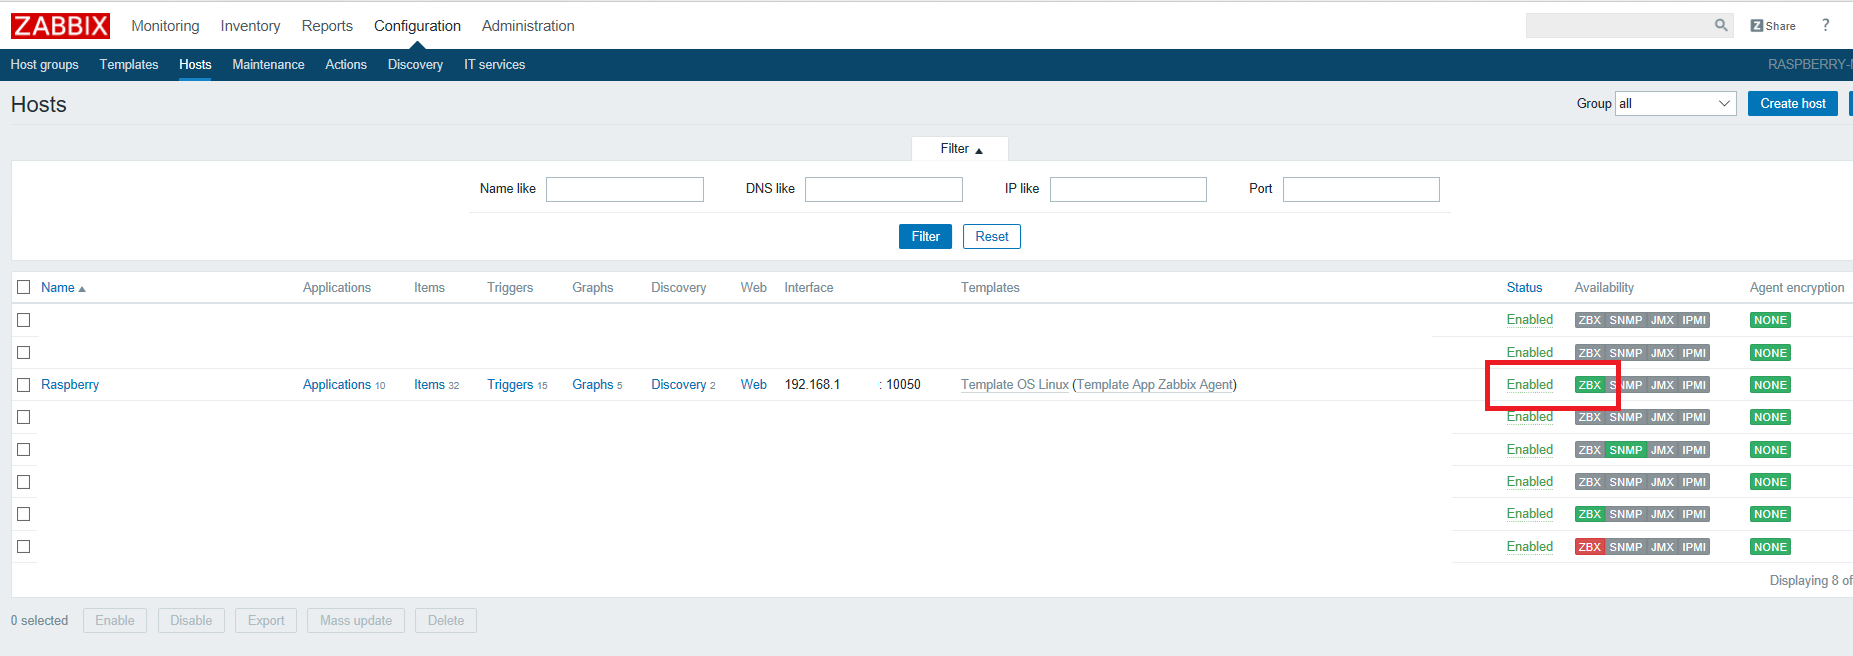Click the Reset filter button
This screenshot has height=656, width=1853.
click(x=992, y=237)
